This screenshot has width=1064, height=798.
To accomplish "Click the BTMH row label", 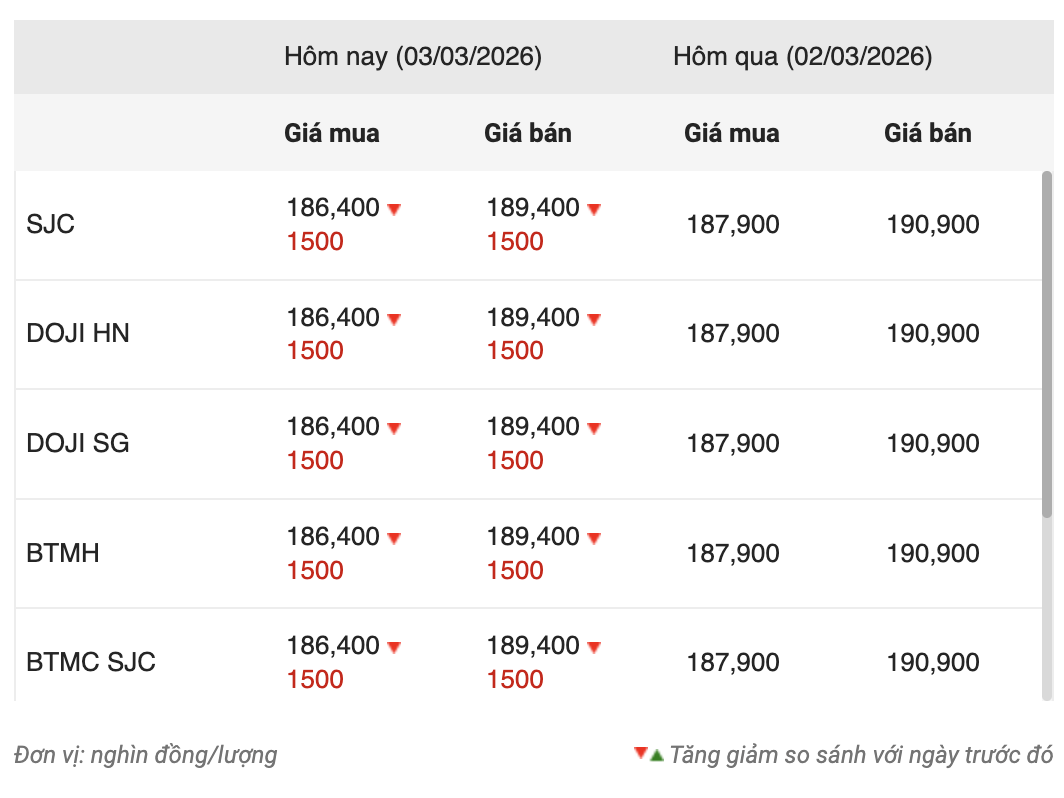I will click(x=63, y=553).
